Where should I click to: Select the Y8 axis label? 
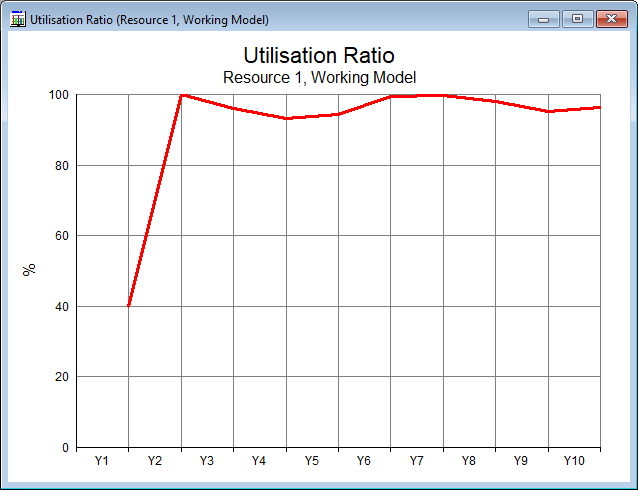tap(469, 461)
